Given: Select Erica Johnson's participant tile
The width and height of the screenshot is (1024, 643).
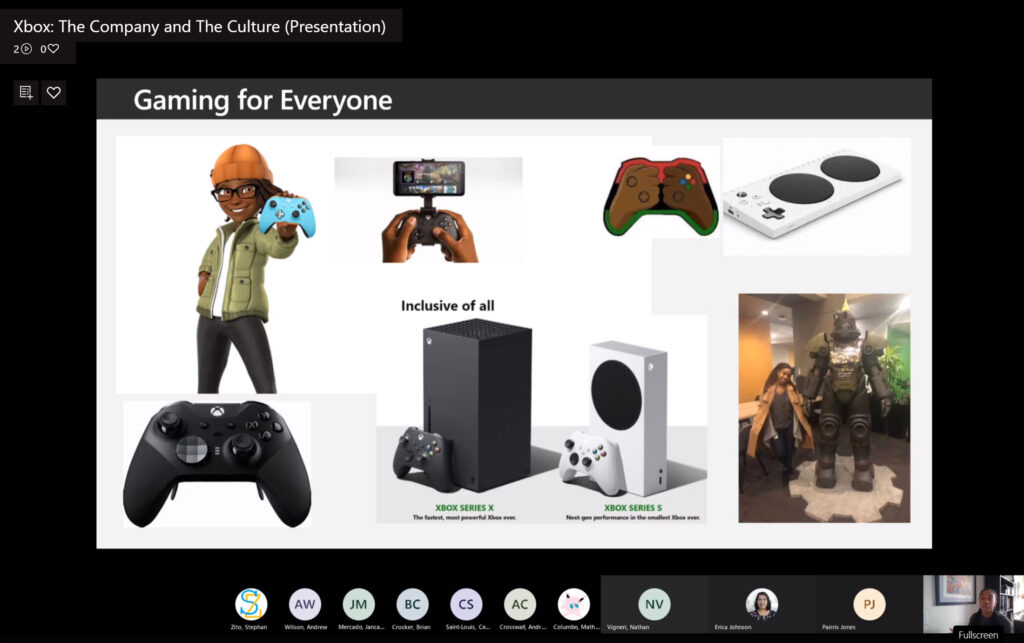Looking at the screenshot, I should tap(762, 604).
